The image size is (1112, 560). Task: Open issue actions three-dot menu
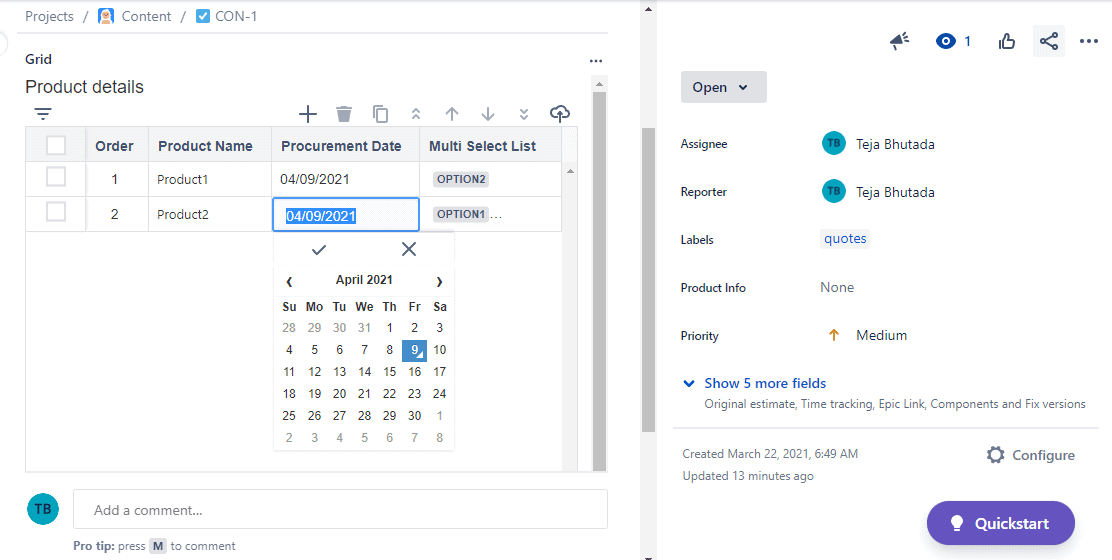[1089, 41]
